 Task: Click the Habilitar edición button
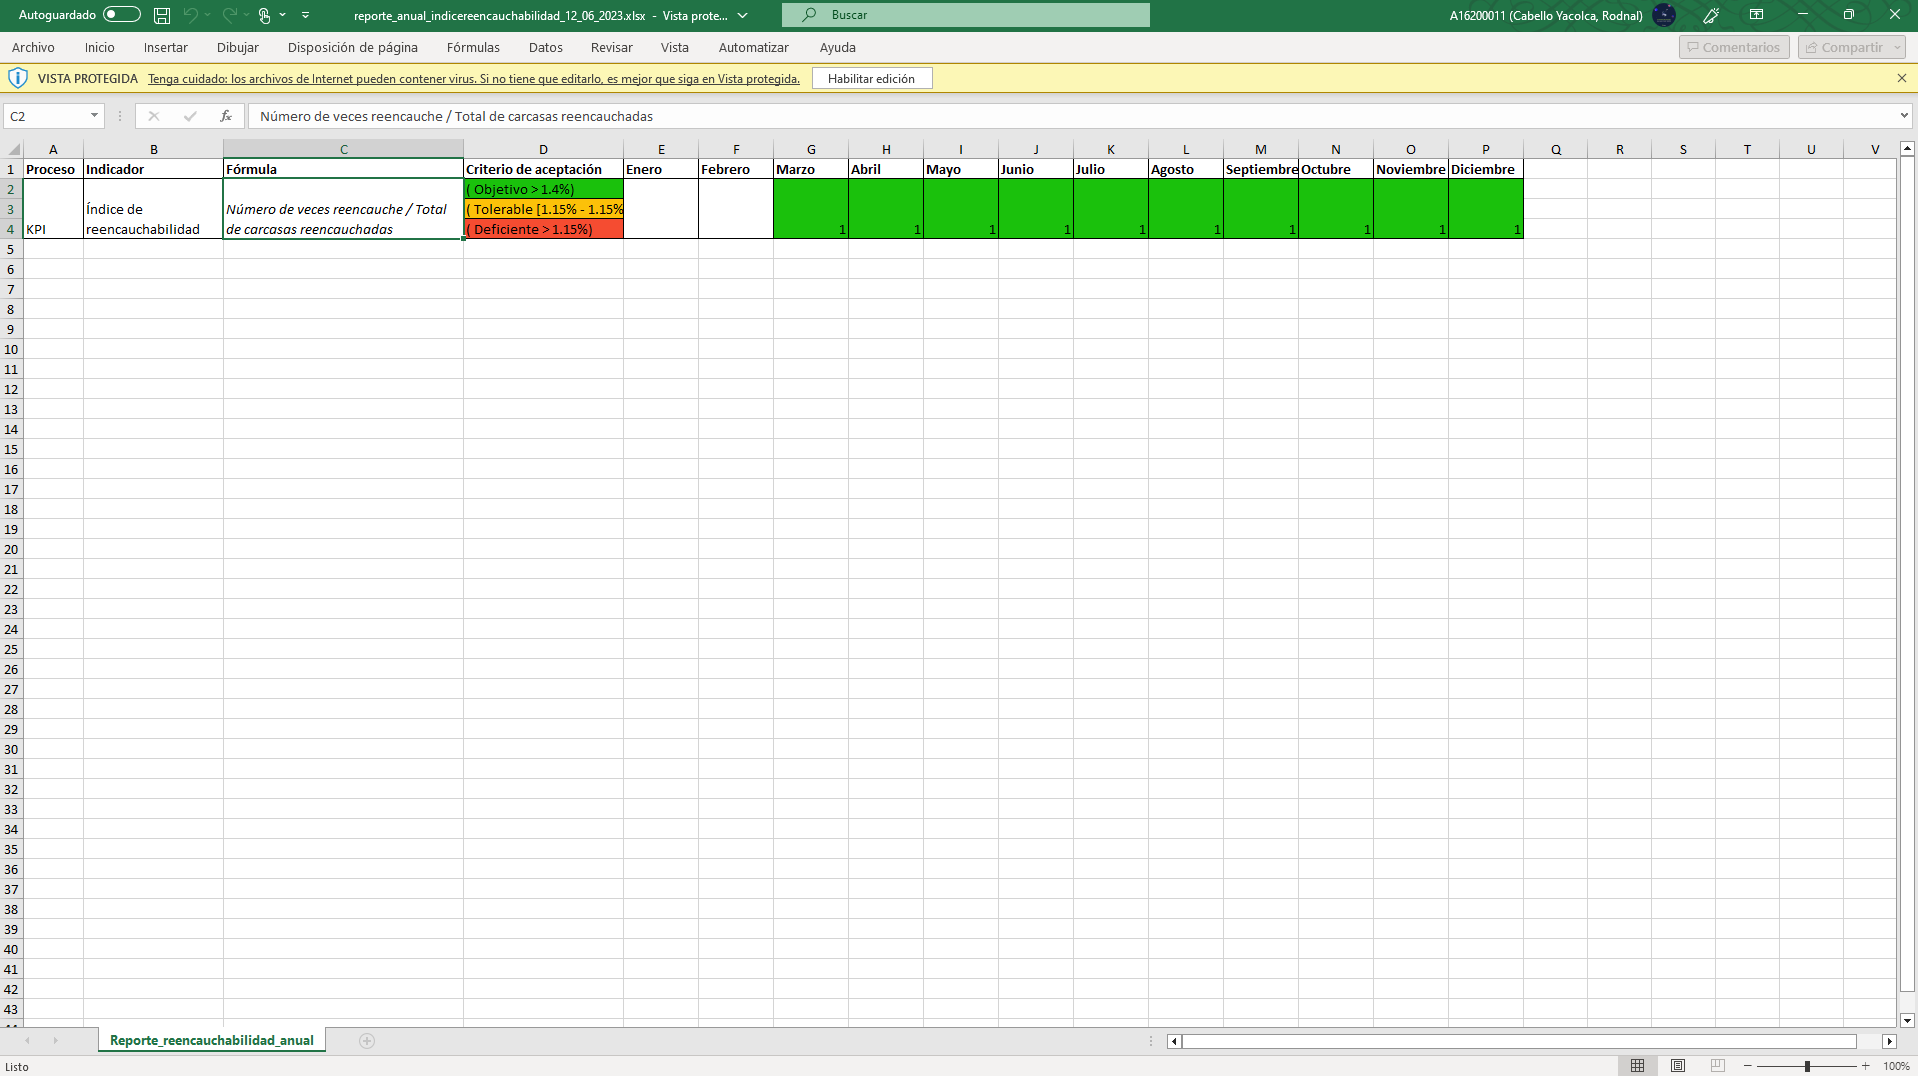(871, 79)
